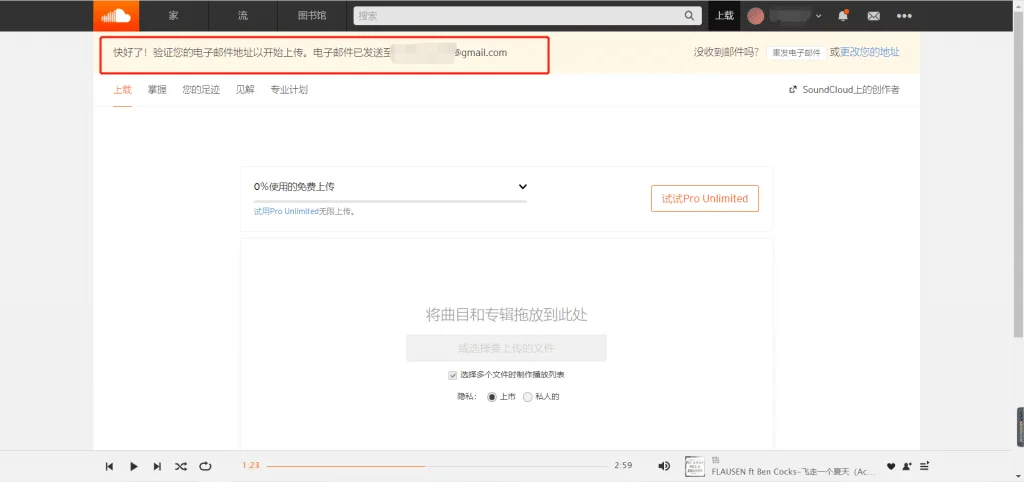Open the three-dot more menu
The width and height of the screenshot is (1024, 482).
[x=904, y=16]
